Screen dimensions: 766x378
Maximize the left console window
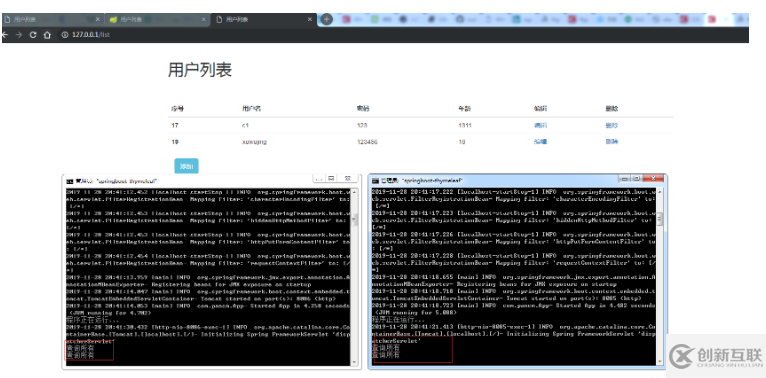click(331, 179)
